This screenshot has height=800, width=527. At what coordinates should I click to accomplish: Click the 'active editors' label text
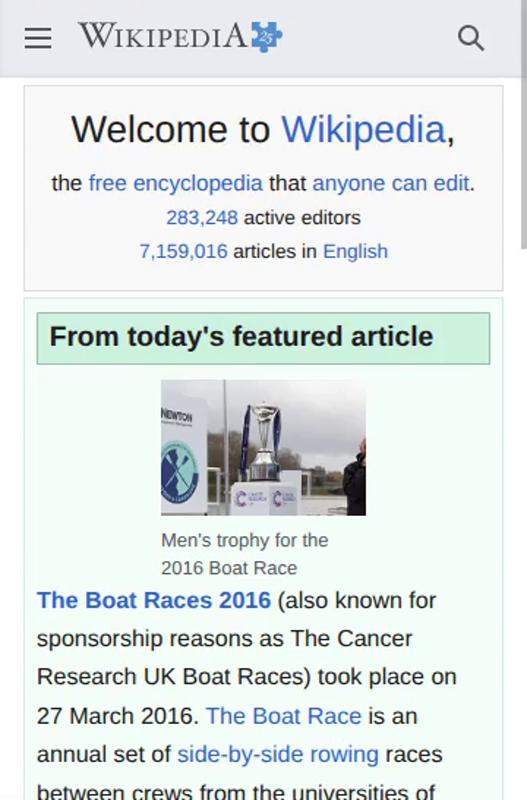pyautogui.click(x=303, y=218)
